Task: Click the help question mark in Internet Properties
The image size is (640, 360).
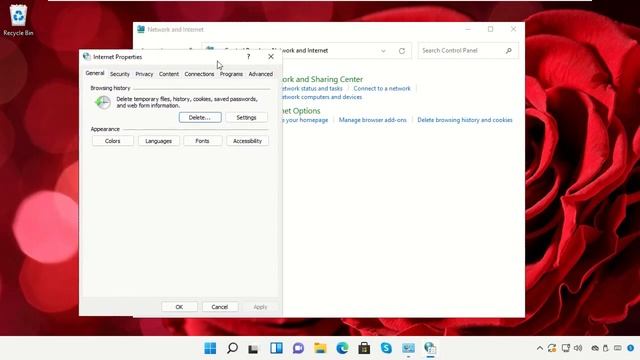Action: [x=248, y=57]
